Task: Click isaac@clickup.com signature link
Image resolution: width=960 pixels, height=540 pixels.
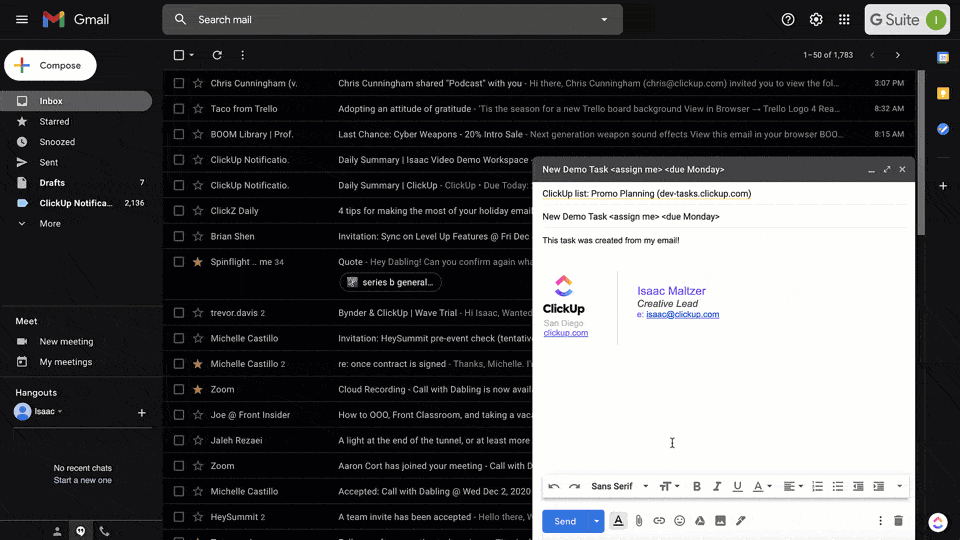Action: tap(683, 315)
